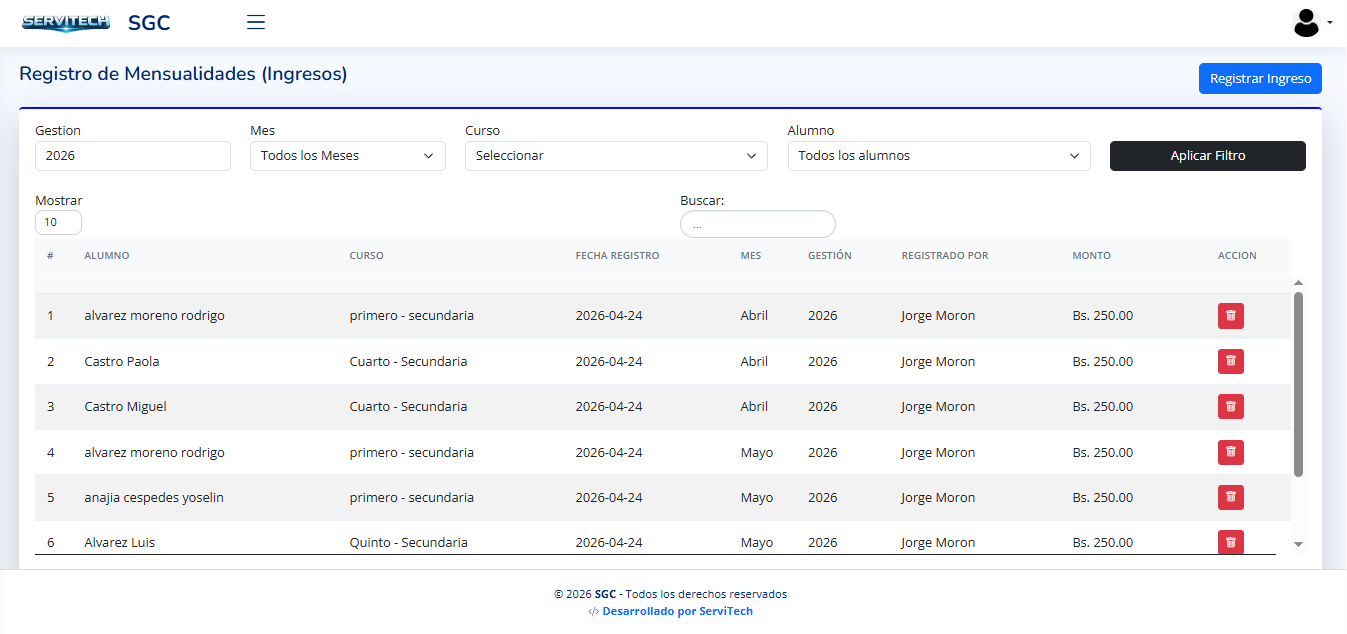Screen dimensions: 1347x634
Task: Delete row 4 alvarez moreno rodrigo Mayo
Action: click(1231, 452)
